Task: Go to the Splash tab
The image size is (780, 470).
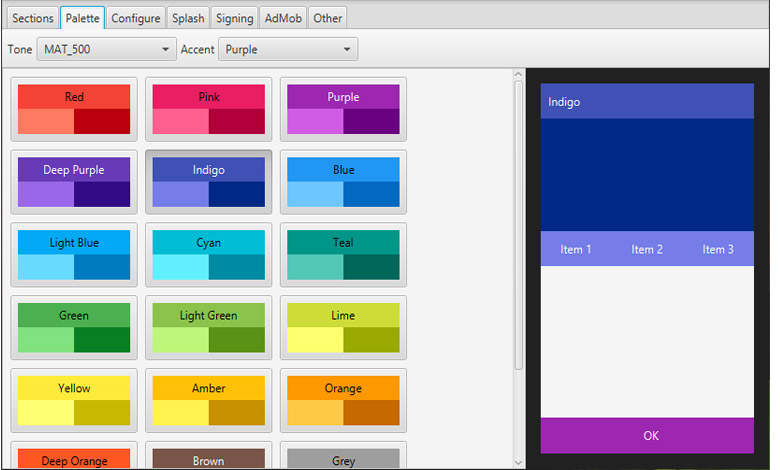Action: 188,18
